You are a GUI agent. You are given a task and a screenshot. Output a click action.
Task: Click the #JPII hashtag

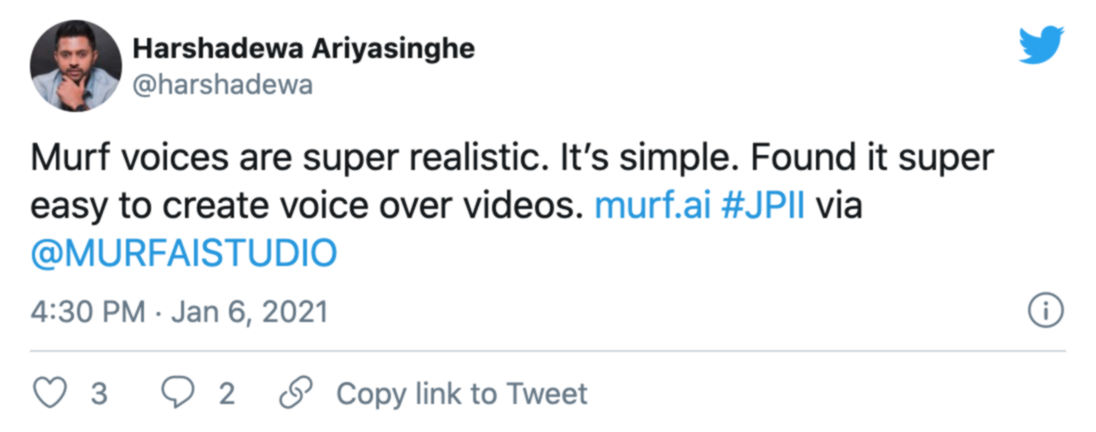763,207
